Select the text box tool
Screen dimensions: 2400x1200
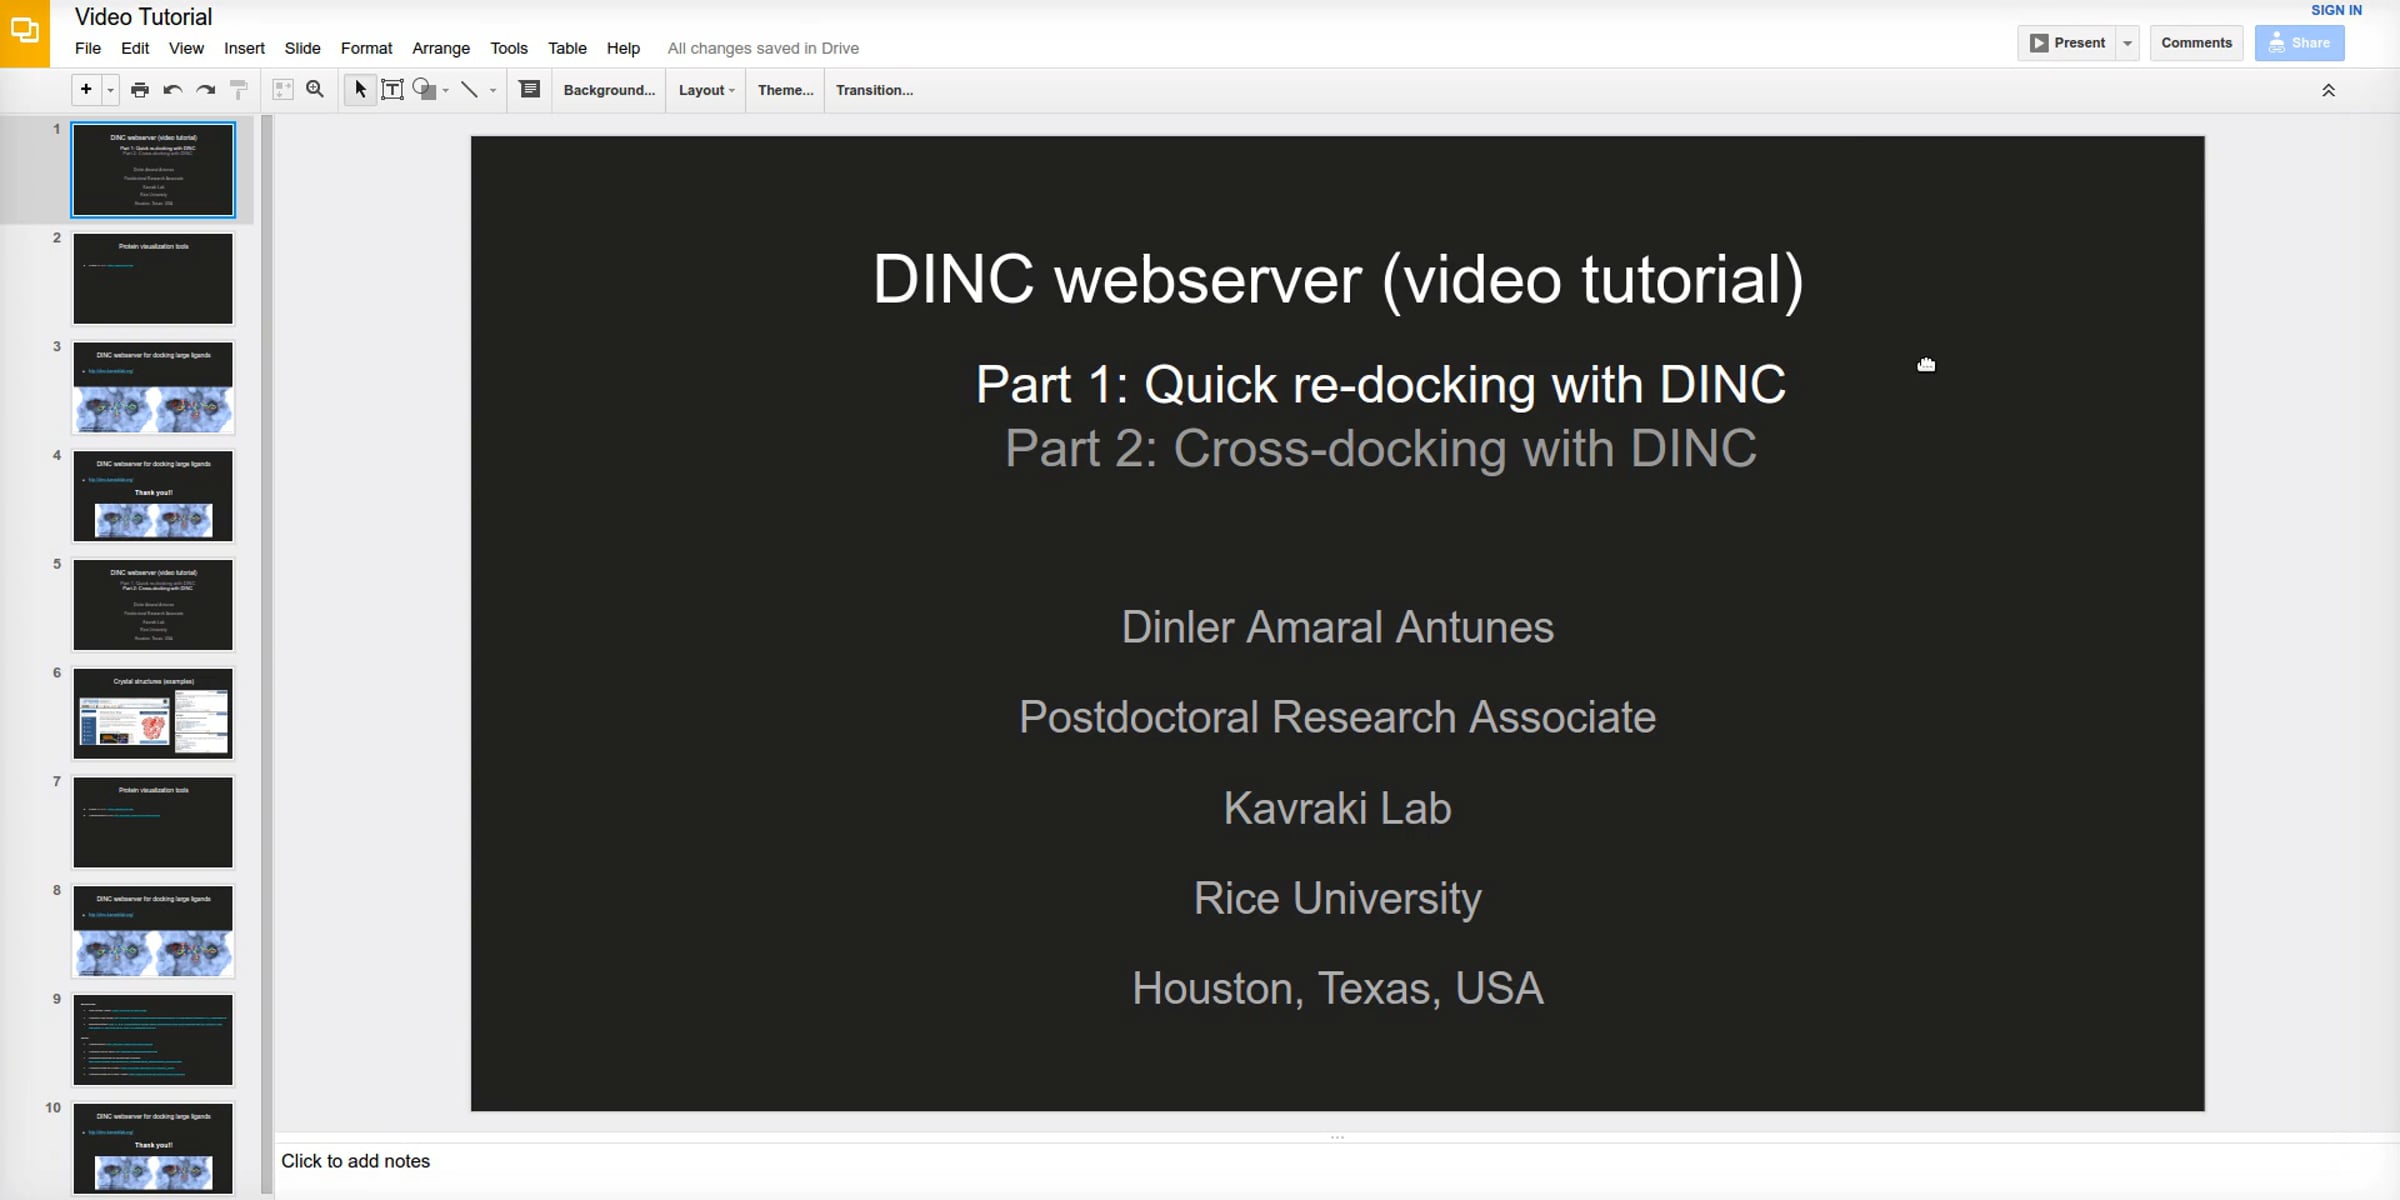click(x=392, y=90)
